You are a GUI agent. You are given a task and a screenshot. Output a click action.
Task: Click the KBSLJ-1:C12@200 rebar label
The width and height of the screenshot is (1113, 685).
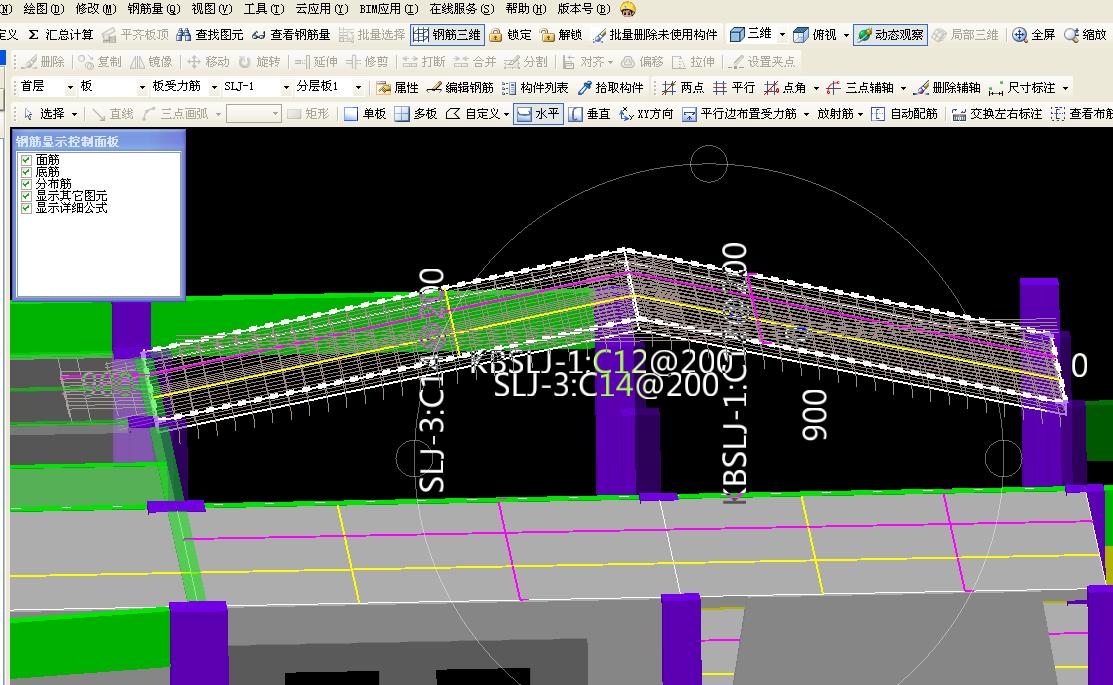[x=601, y=361]
